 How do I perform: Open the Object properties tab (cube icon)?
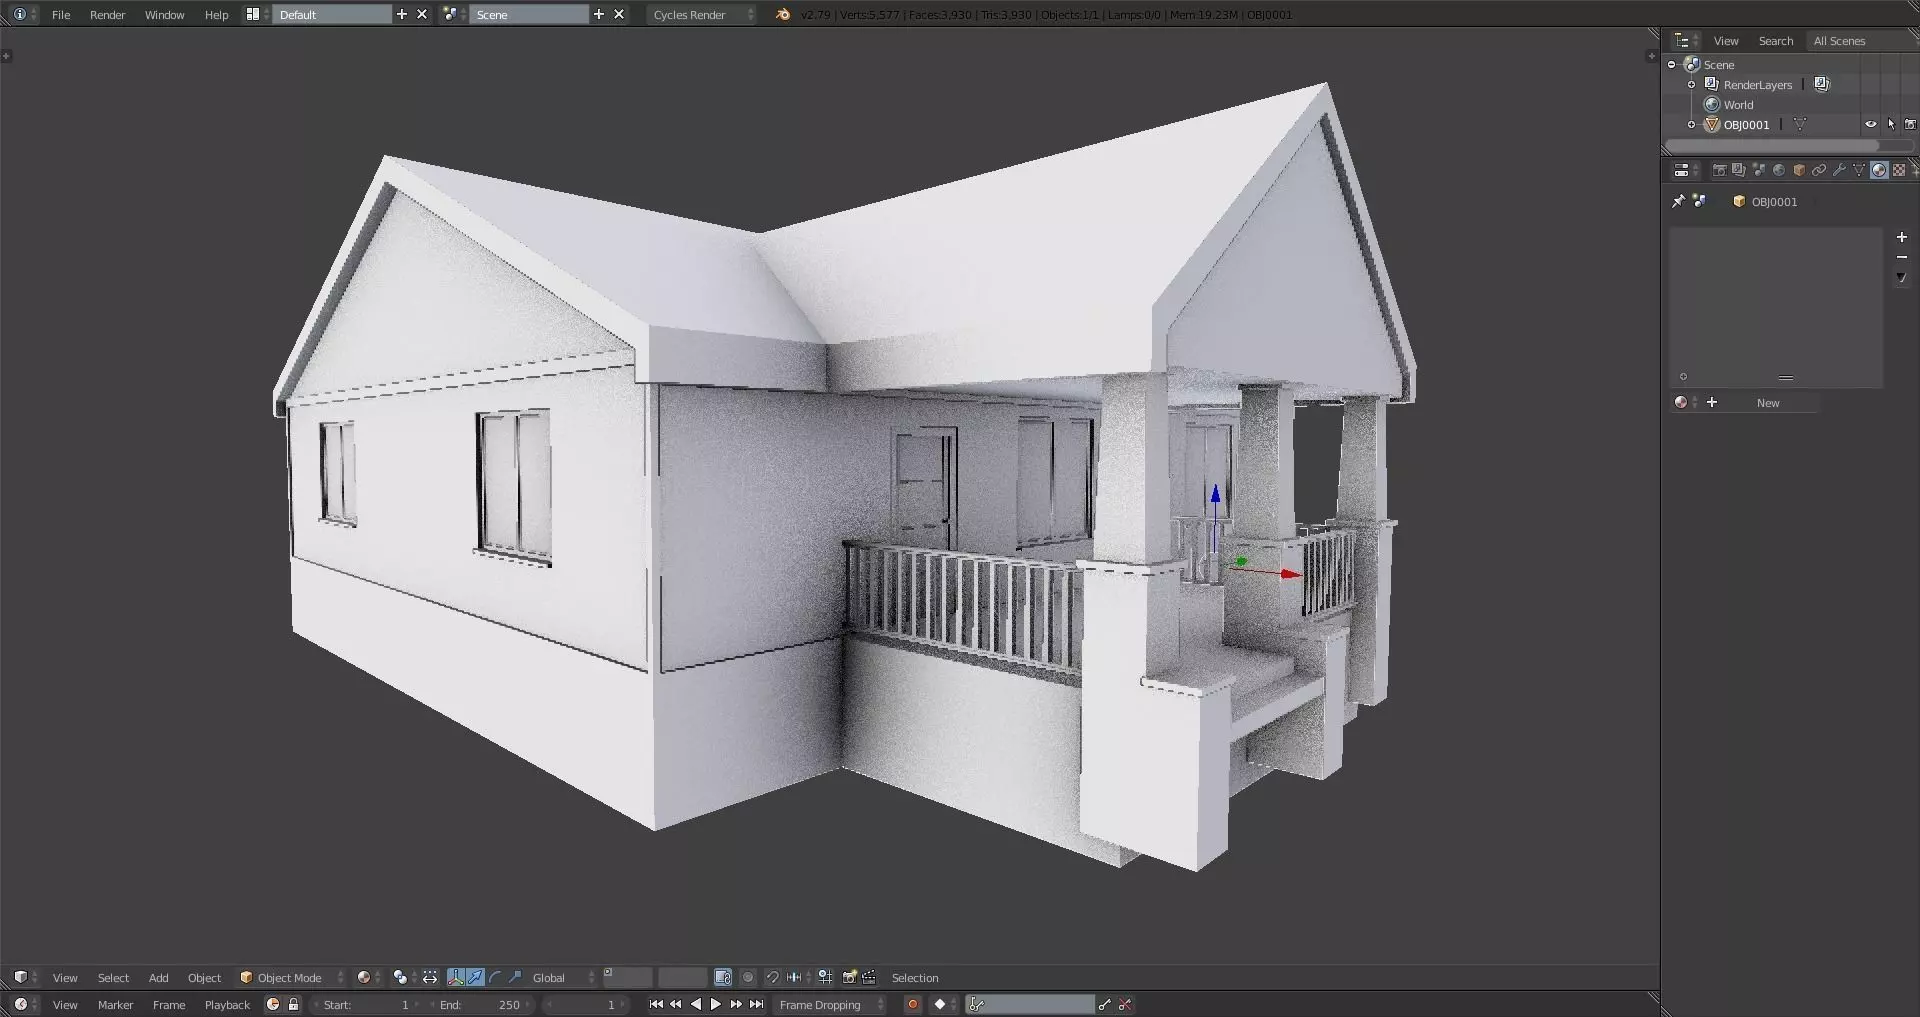tap(1799, 170)
